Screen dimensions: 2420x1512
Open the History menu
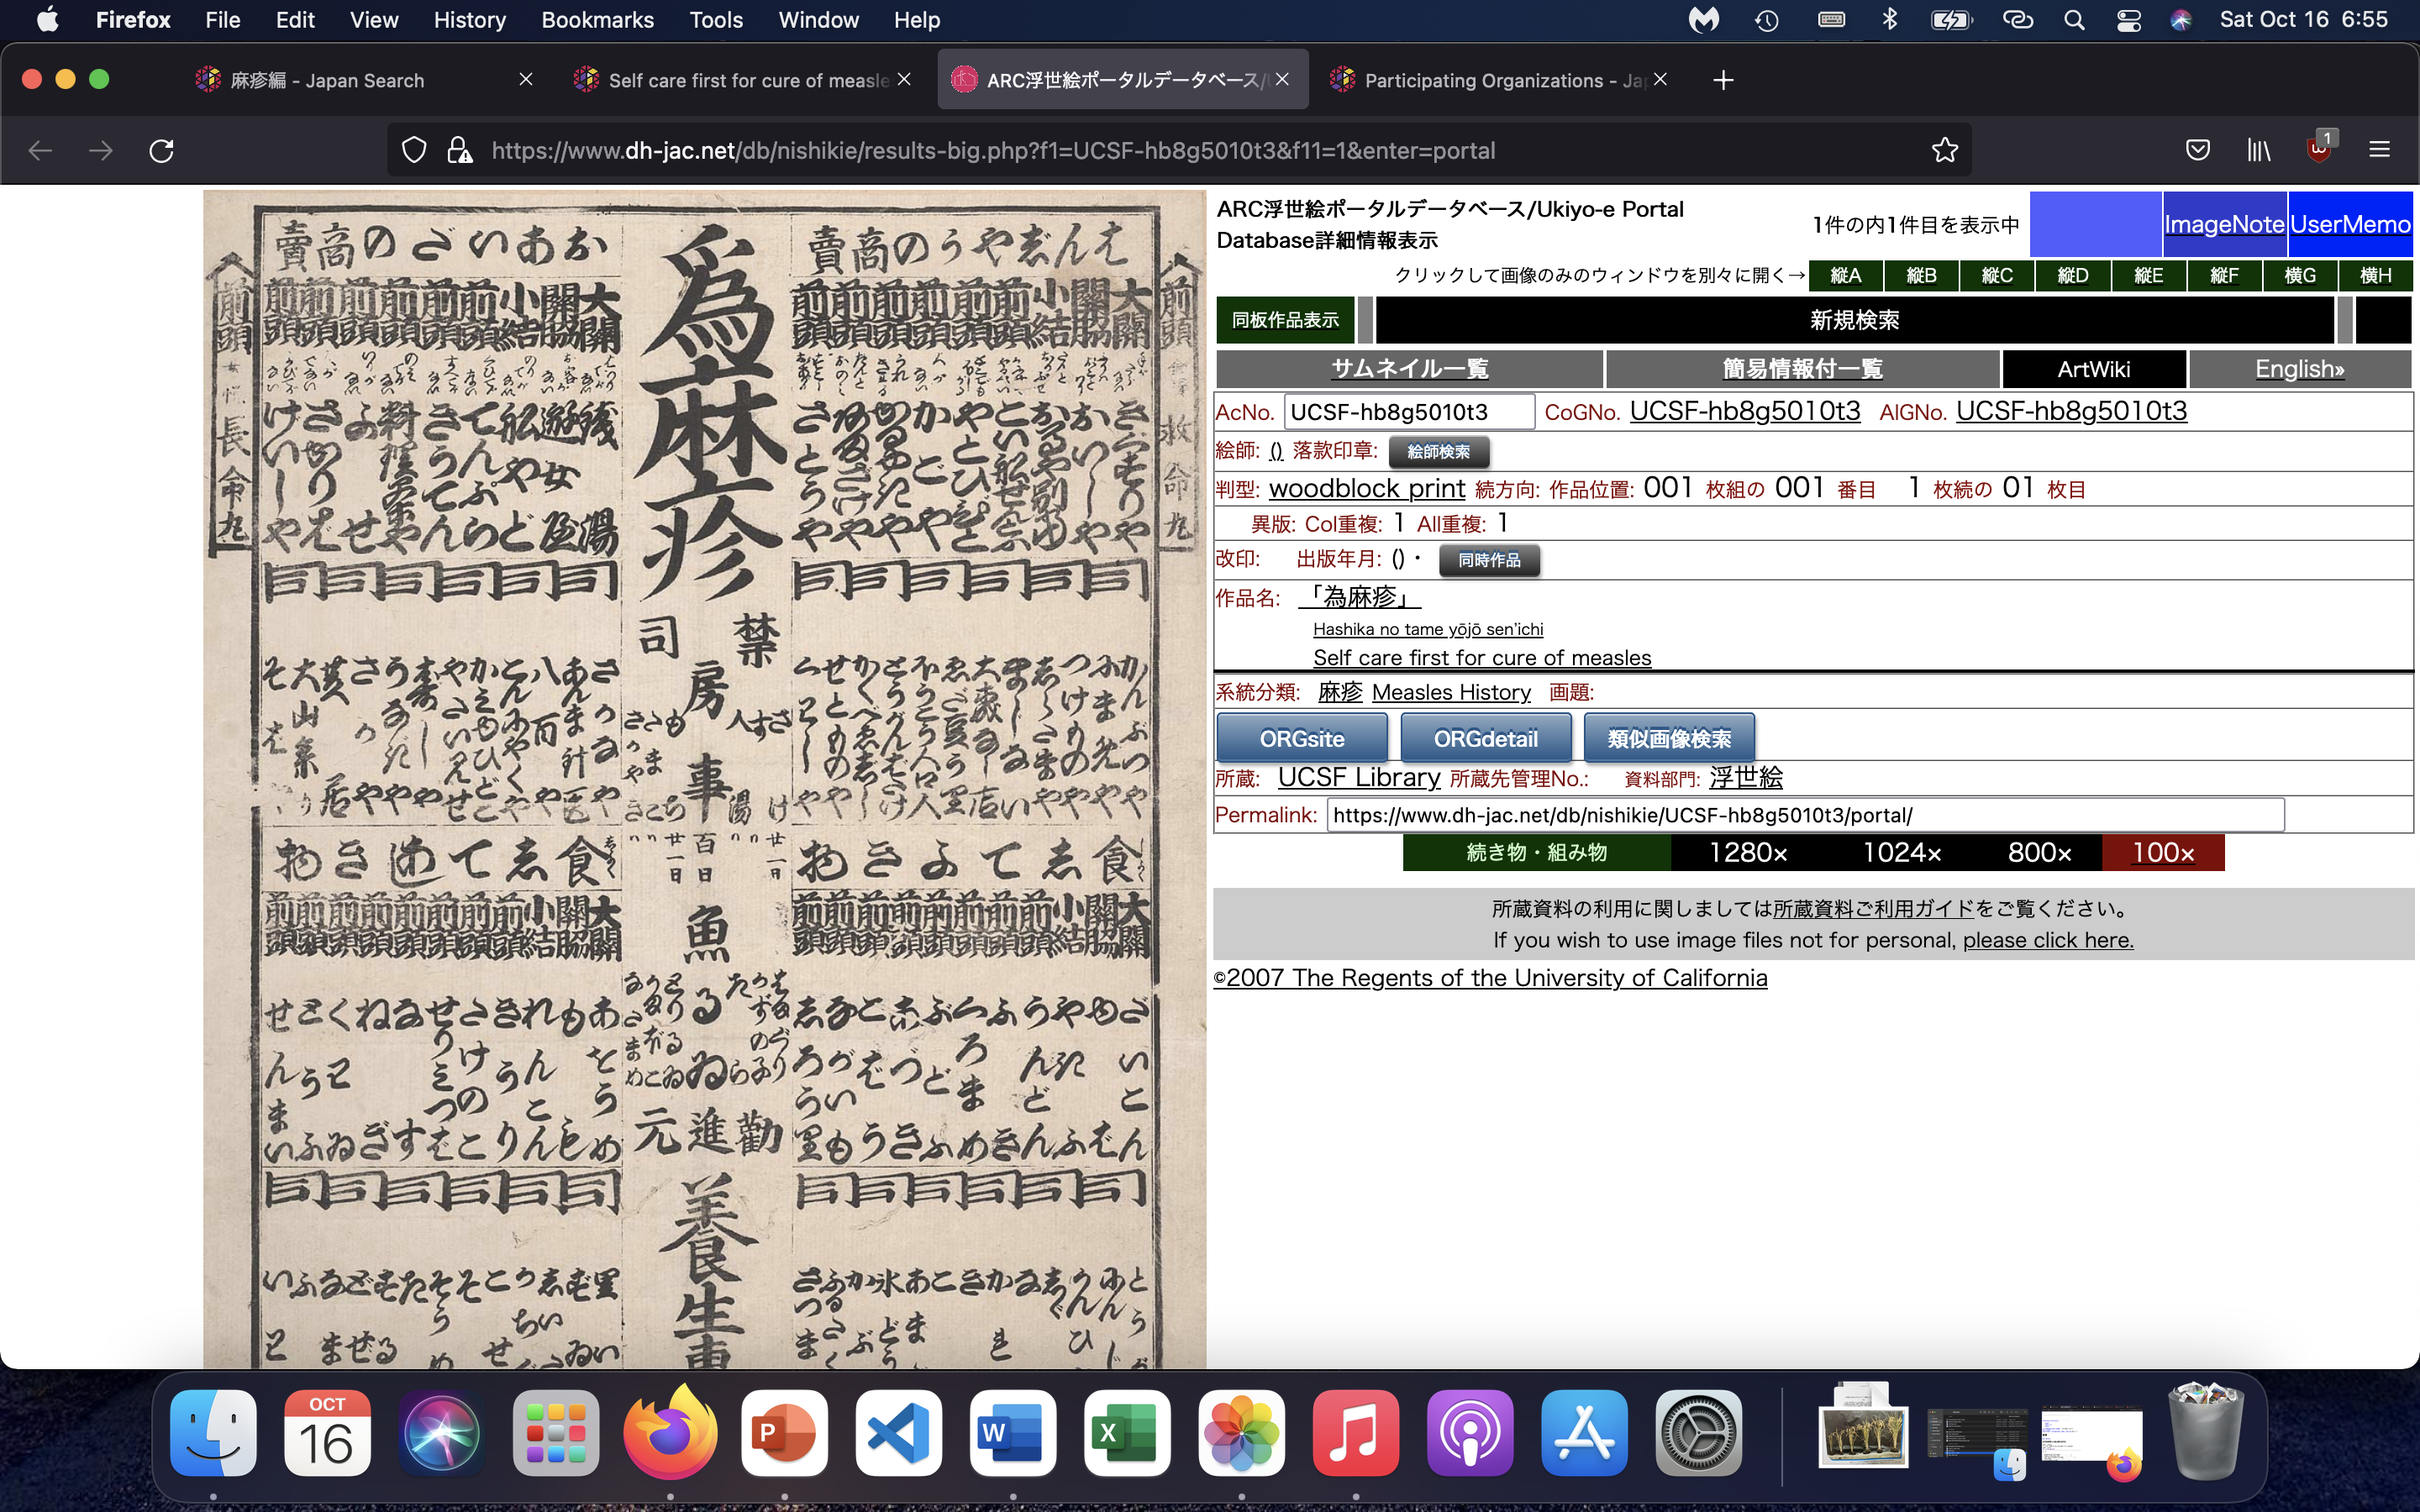(469, 20)
